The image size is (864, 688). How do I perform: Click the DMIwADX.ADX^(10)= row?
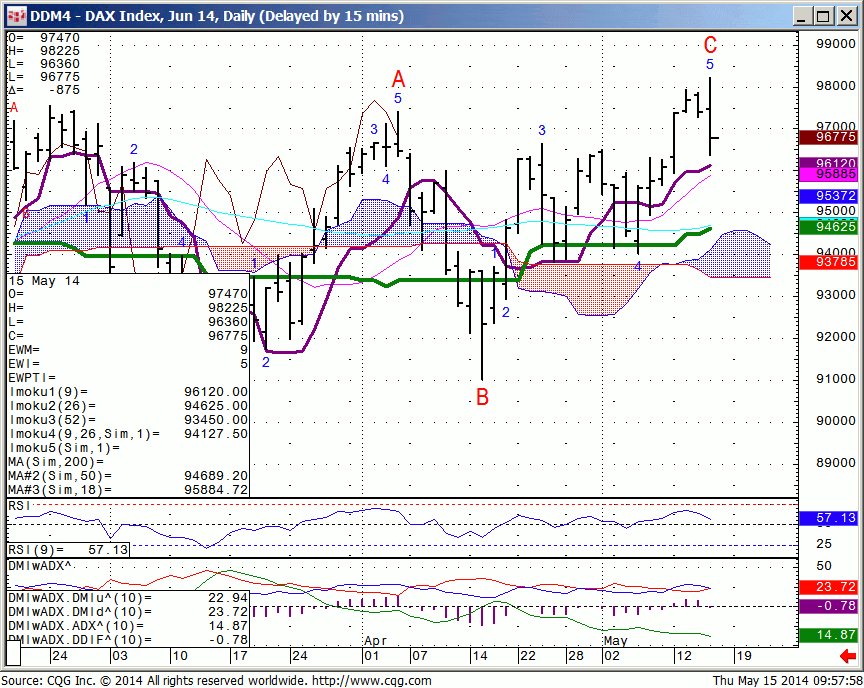(128, 626)
